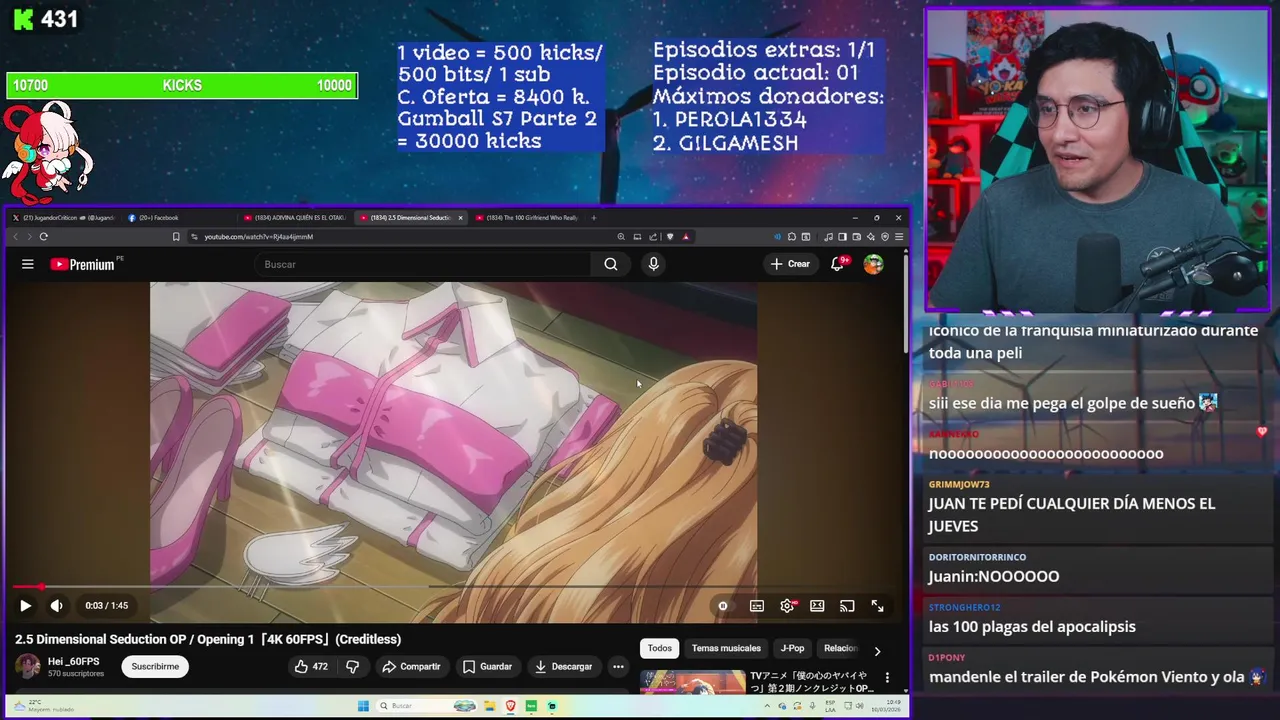Save the video with Guardar
The height and width of the screenshot is (720, 1280).
pyautogui.click(x=487, y=666)
